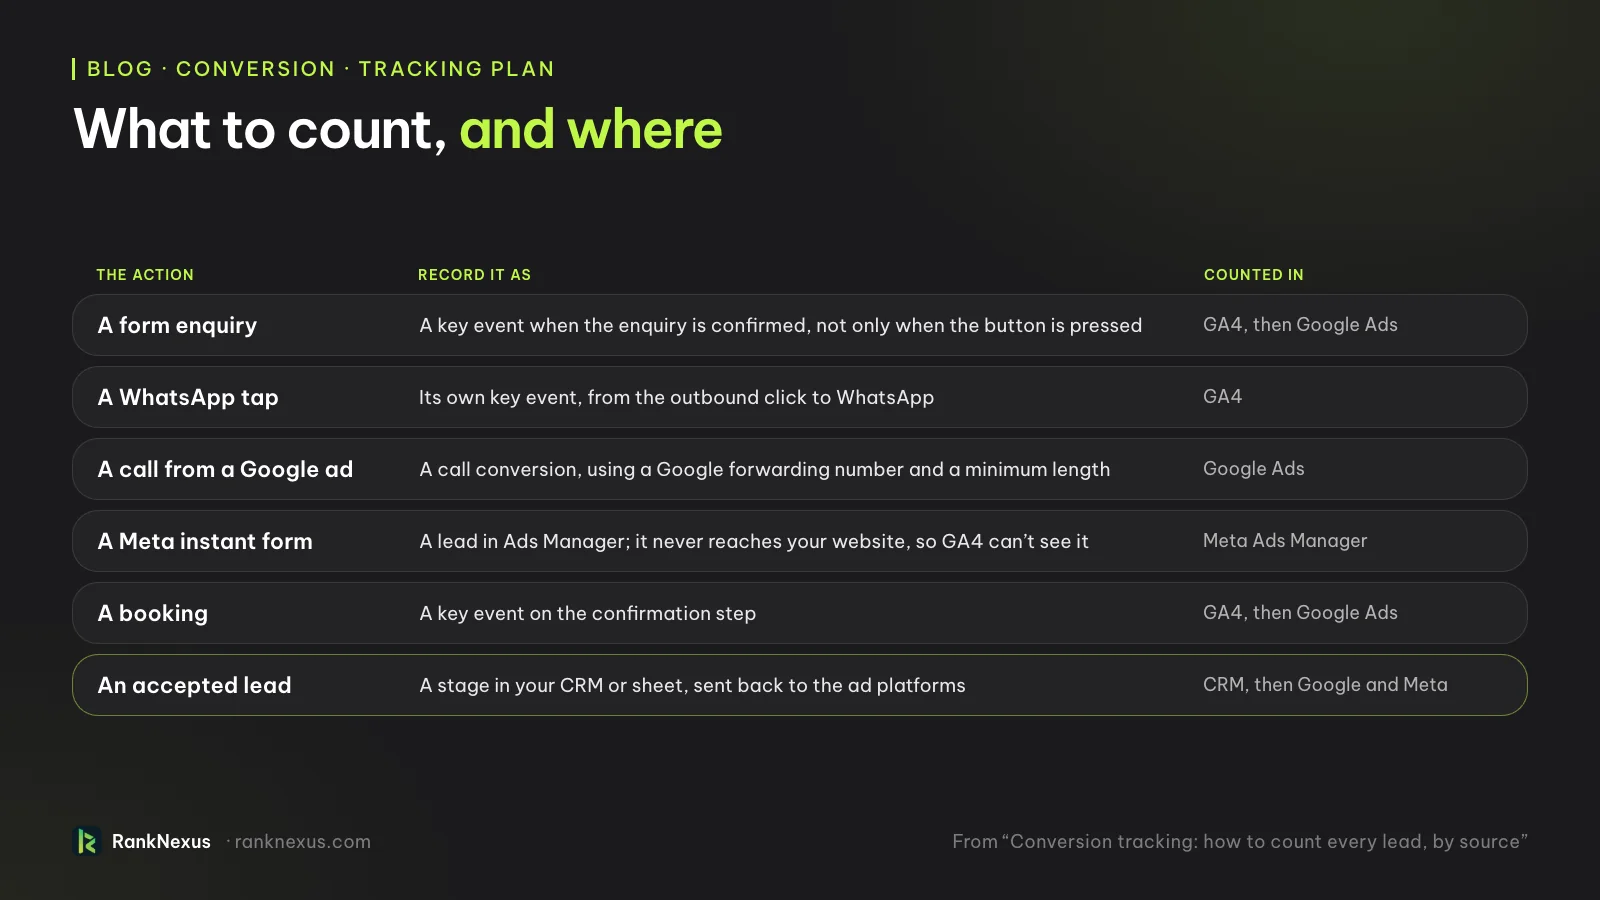Screen dimensions: 1600x900
Task: Click 'RECORD IT AS' column header
Action: click(474, 275)
